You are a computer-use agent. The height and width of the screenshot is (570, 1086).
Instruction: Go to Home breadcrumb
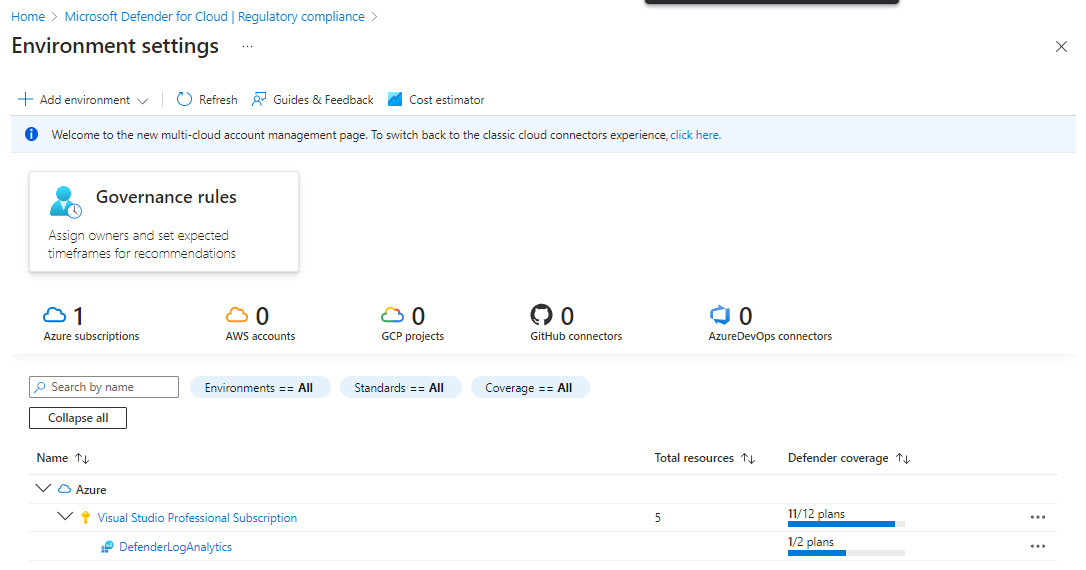28,17
